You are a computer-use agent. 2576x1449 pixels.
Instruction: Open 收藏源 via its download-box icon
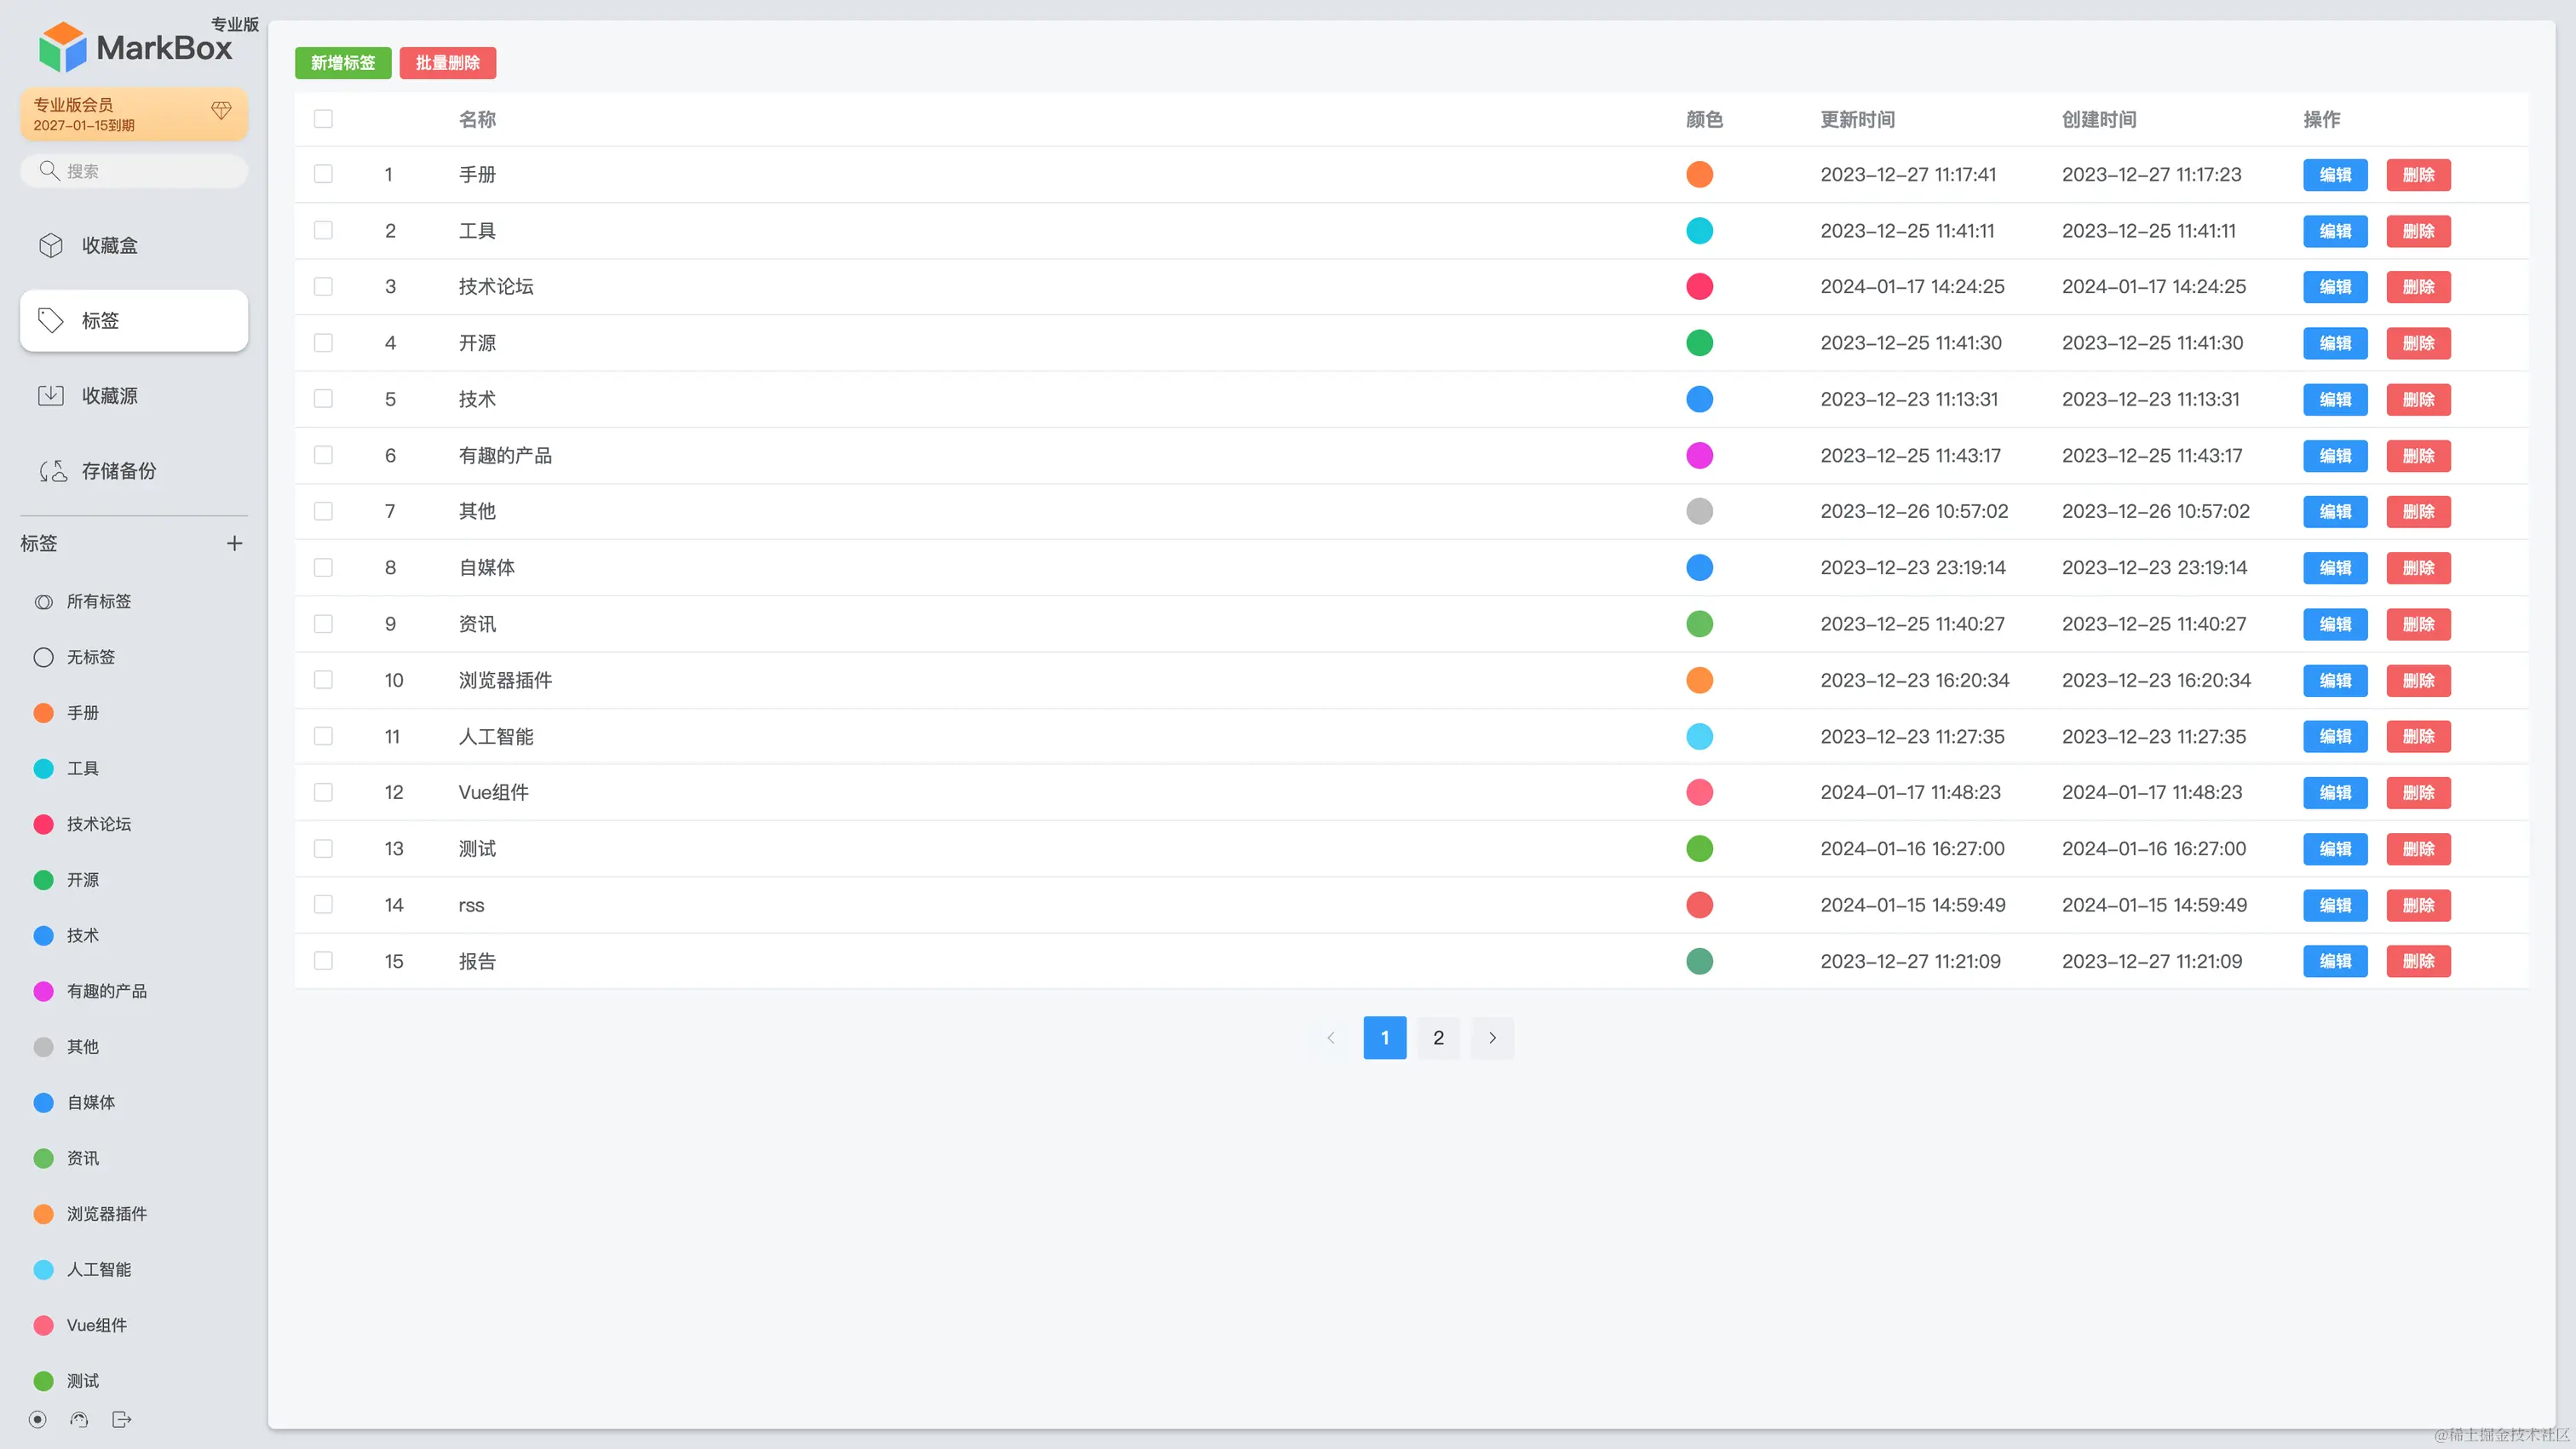[51, 395]
